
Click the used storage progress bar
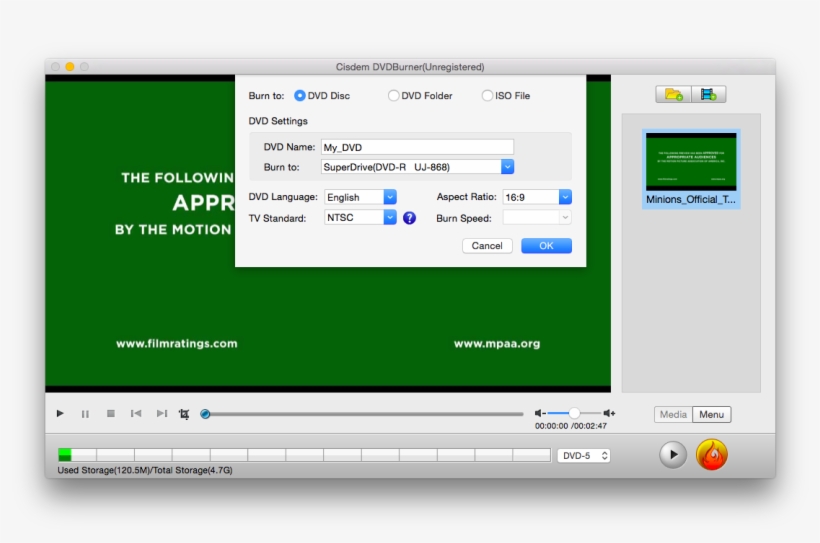[x=304, y=455]
